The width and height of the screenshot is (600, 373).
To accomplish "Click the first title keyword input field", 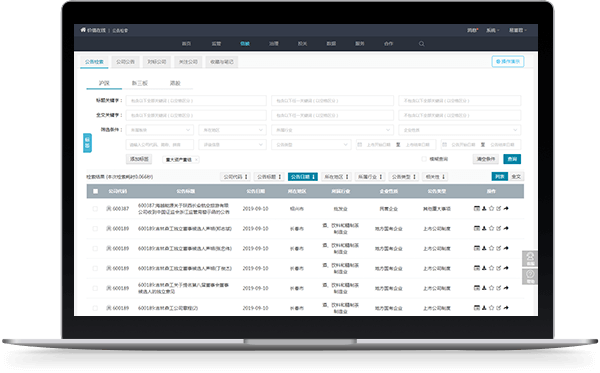I will [x=196, y=101].
